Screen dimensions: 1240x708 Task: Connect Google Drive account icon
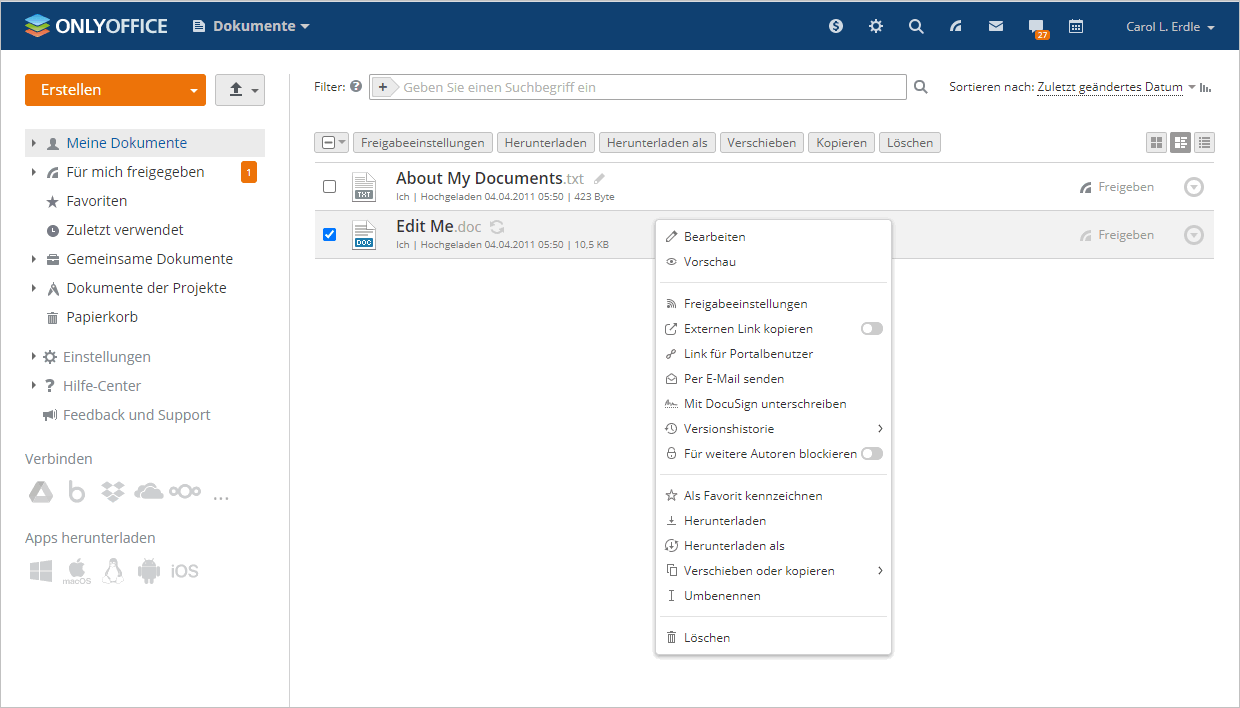pyautogui.click(x=40, y=492)
